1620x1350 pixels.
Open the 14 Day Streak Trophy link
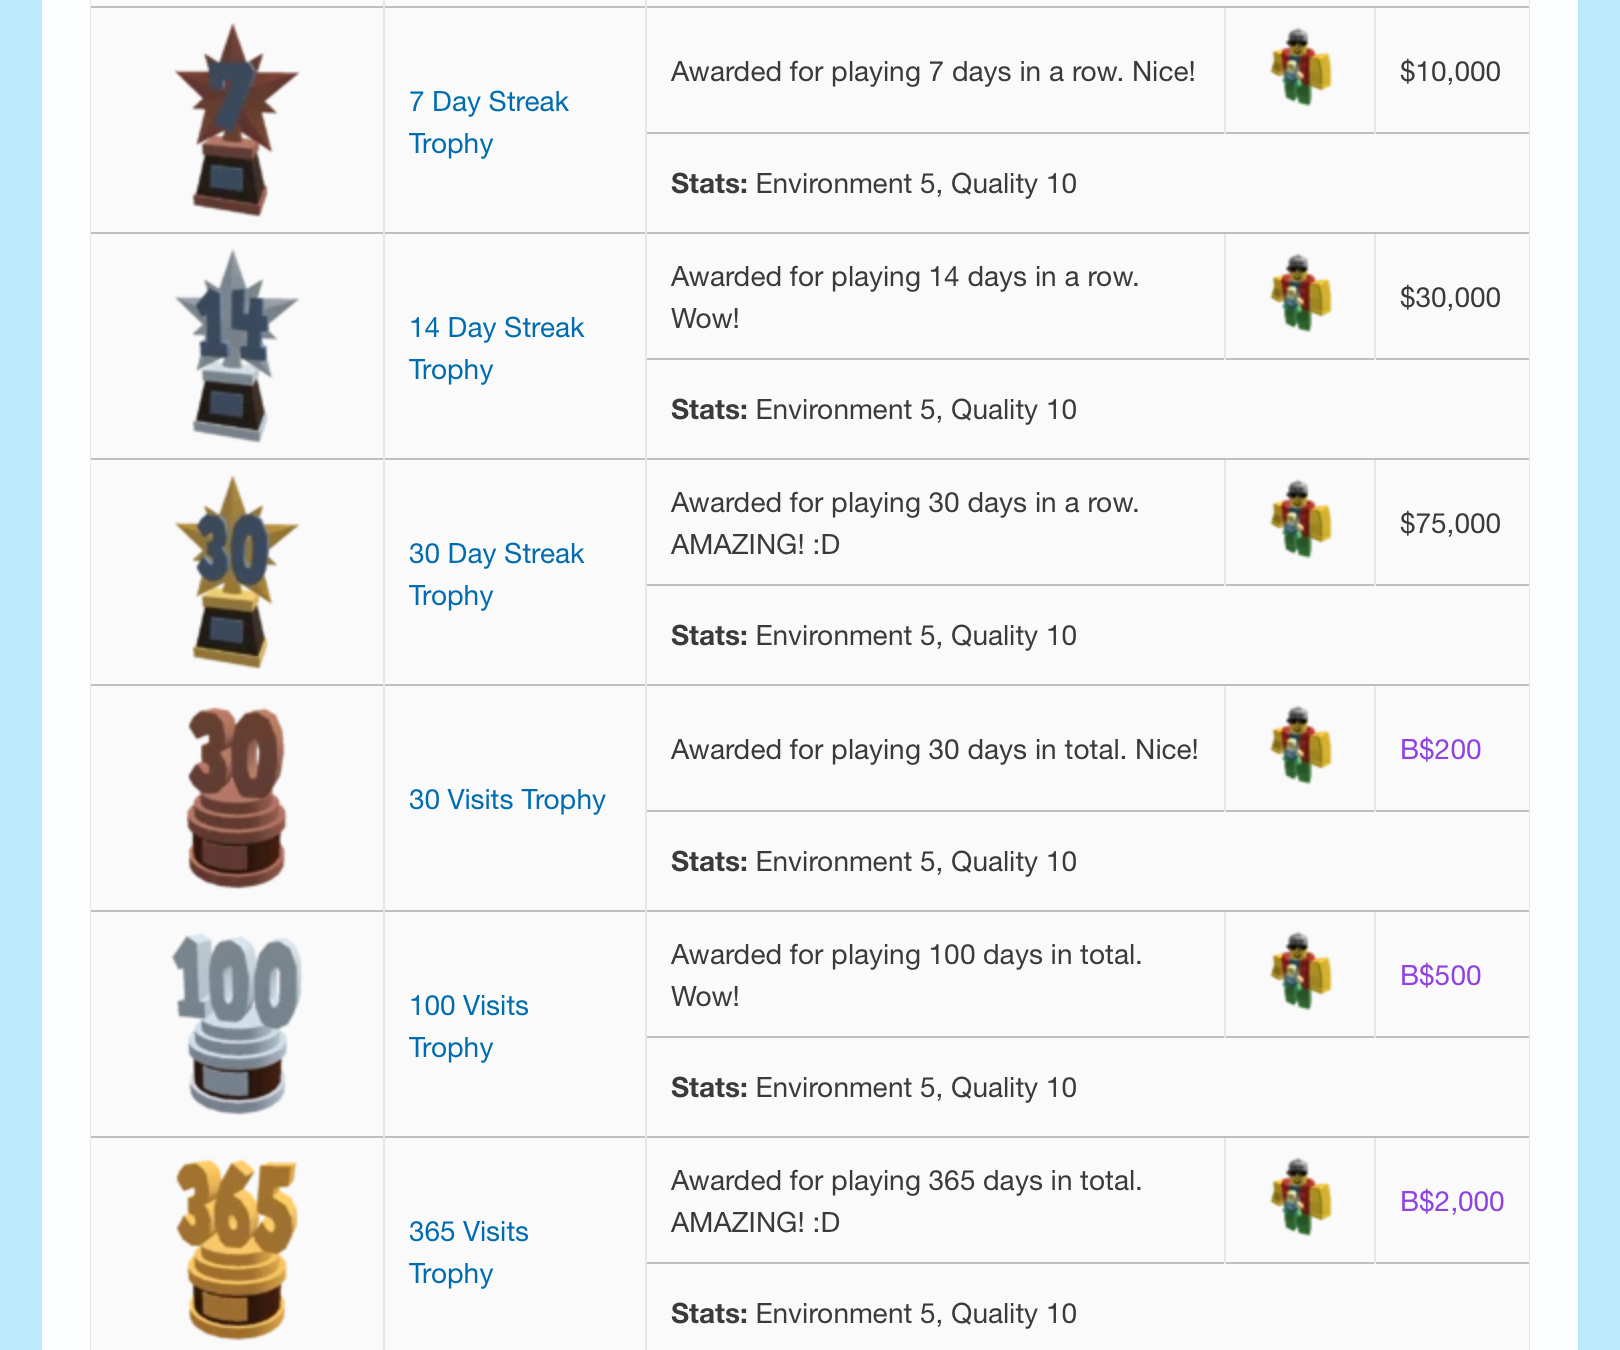pos(496,348)
